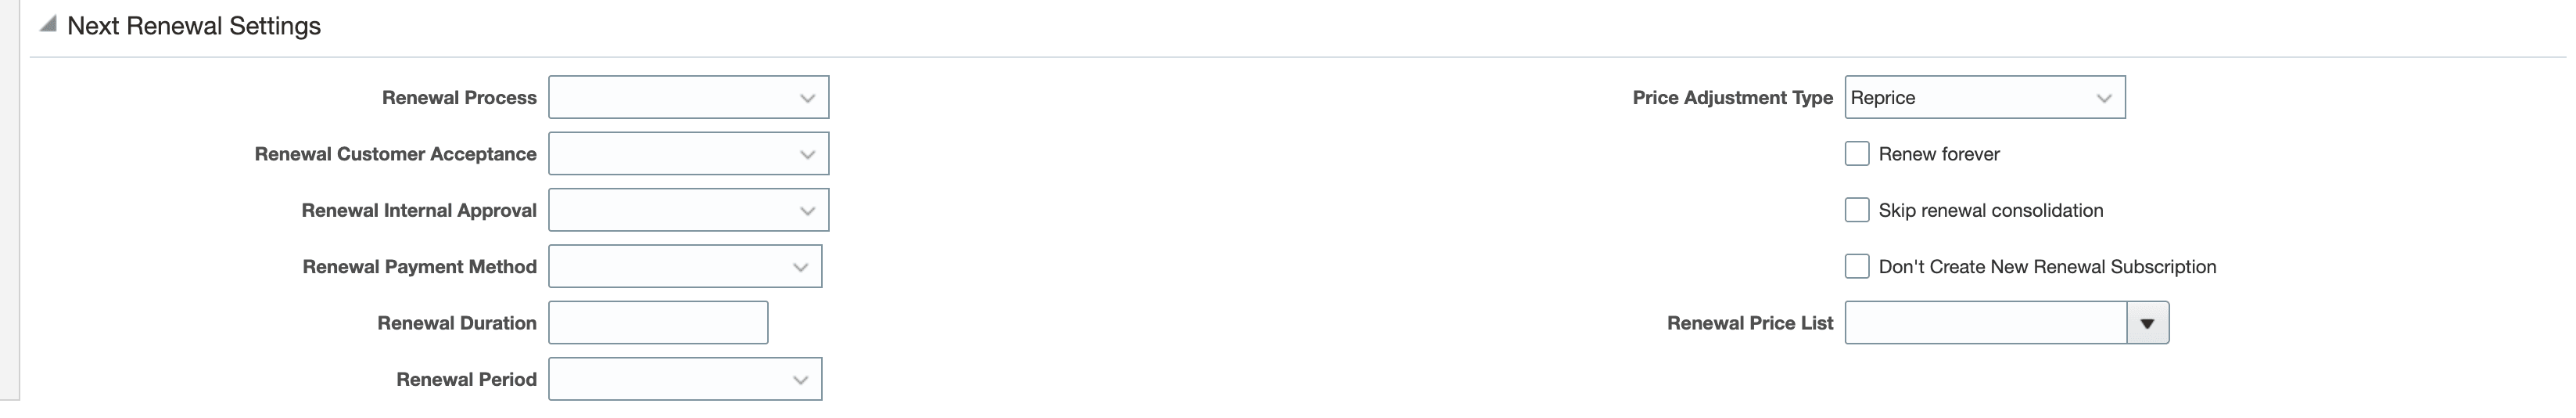Click the Price Adjustment Type chevron icon

point(2104,98)
